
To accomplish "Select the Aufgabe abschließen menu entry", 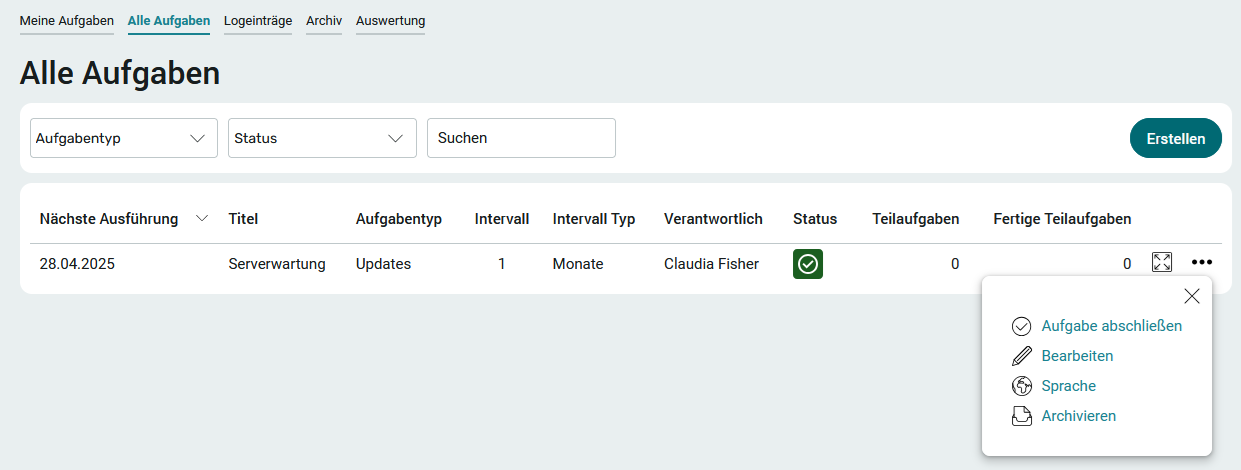I will (x=1112, y=326).
